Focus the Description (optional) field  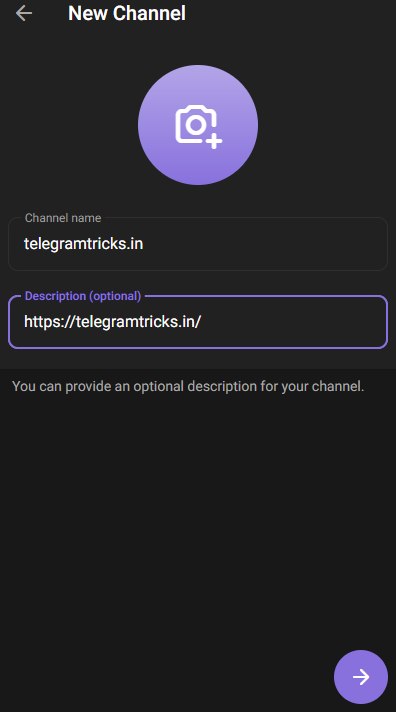coord(198,322)
